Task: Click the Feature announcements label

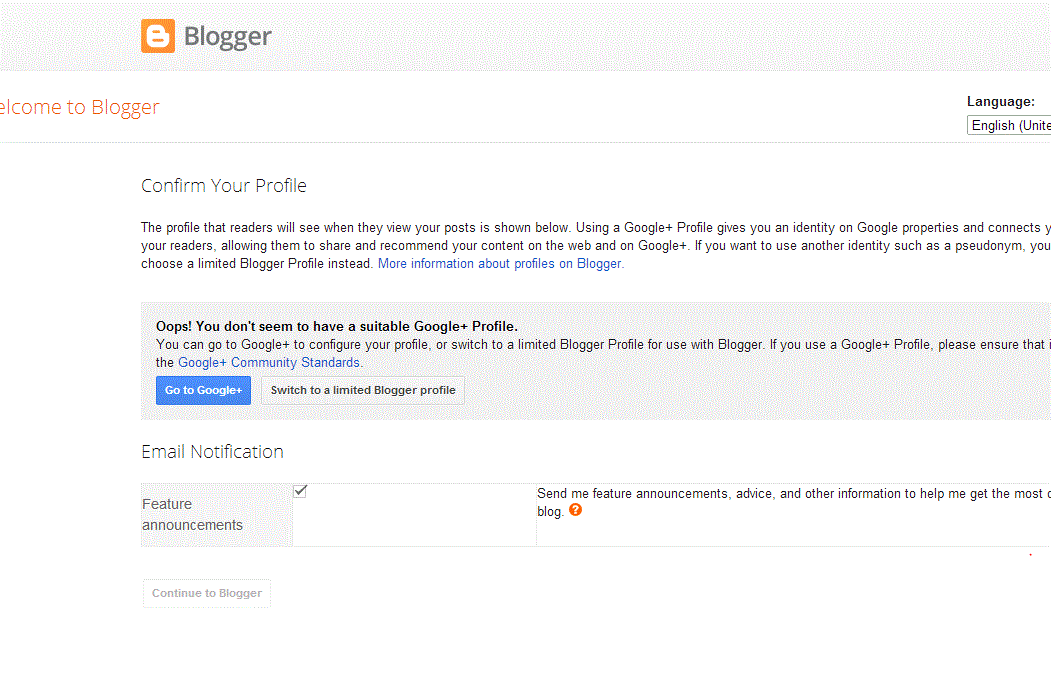Action: tap(192, 514)
